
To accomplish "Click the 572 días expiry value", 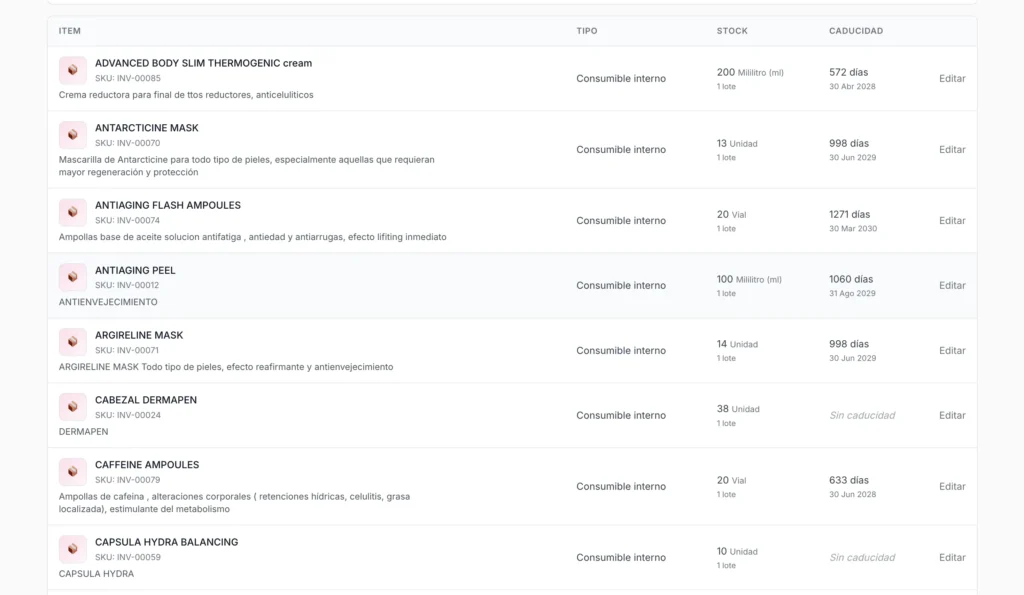I will (x=848, y=72).
